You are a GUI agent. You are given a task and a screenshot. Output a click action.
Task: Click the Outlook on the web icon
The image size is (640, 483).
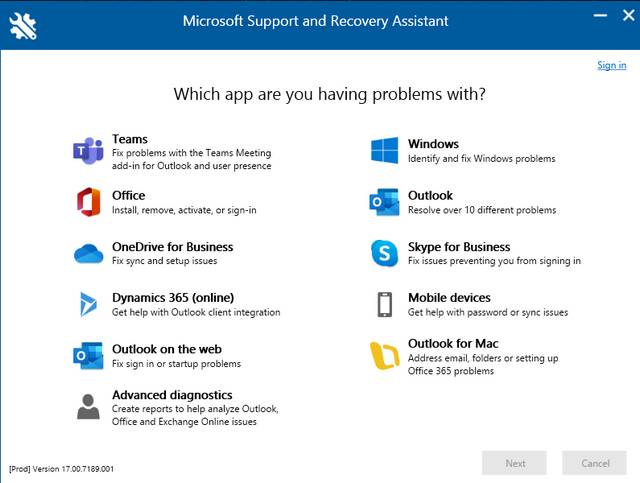(x=88, y=356)
